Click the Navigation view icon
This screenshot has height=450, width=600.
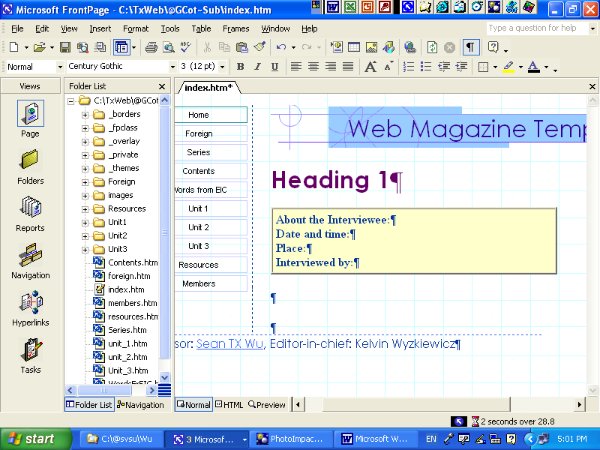(x=30, y=258)
